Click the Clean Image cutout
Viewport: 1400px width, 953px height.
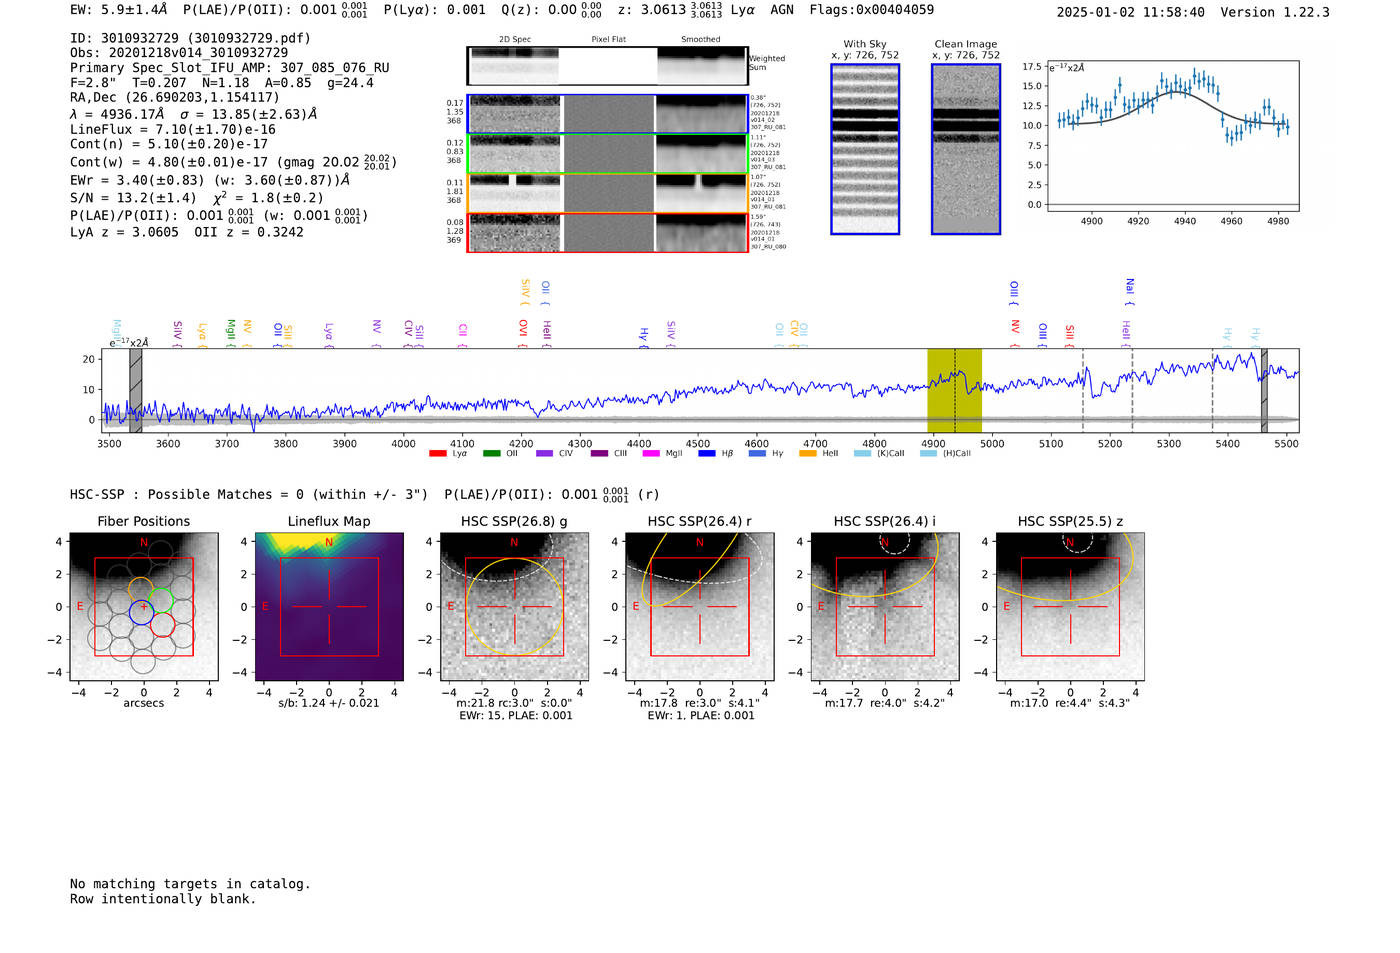click(966, 149)
